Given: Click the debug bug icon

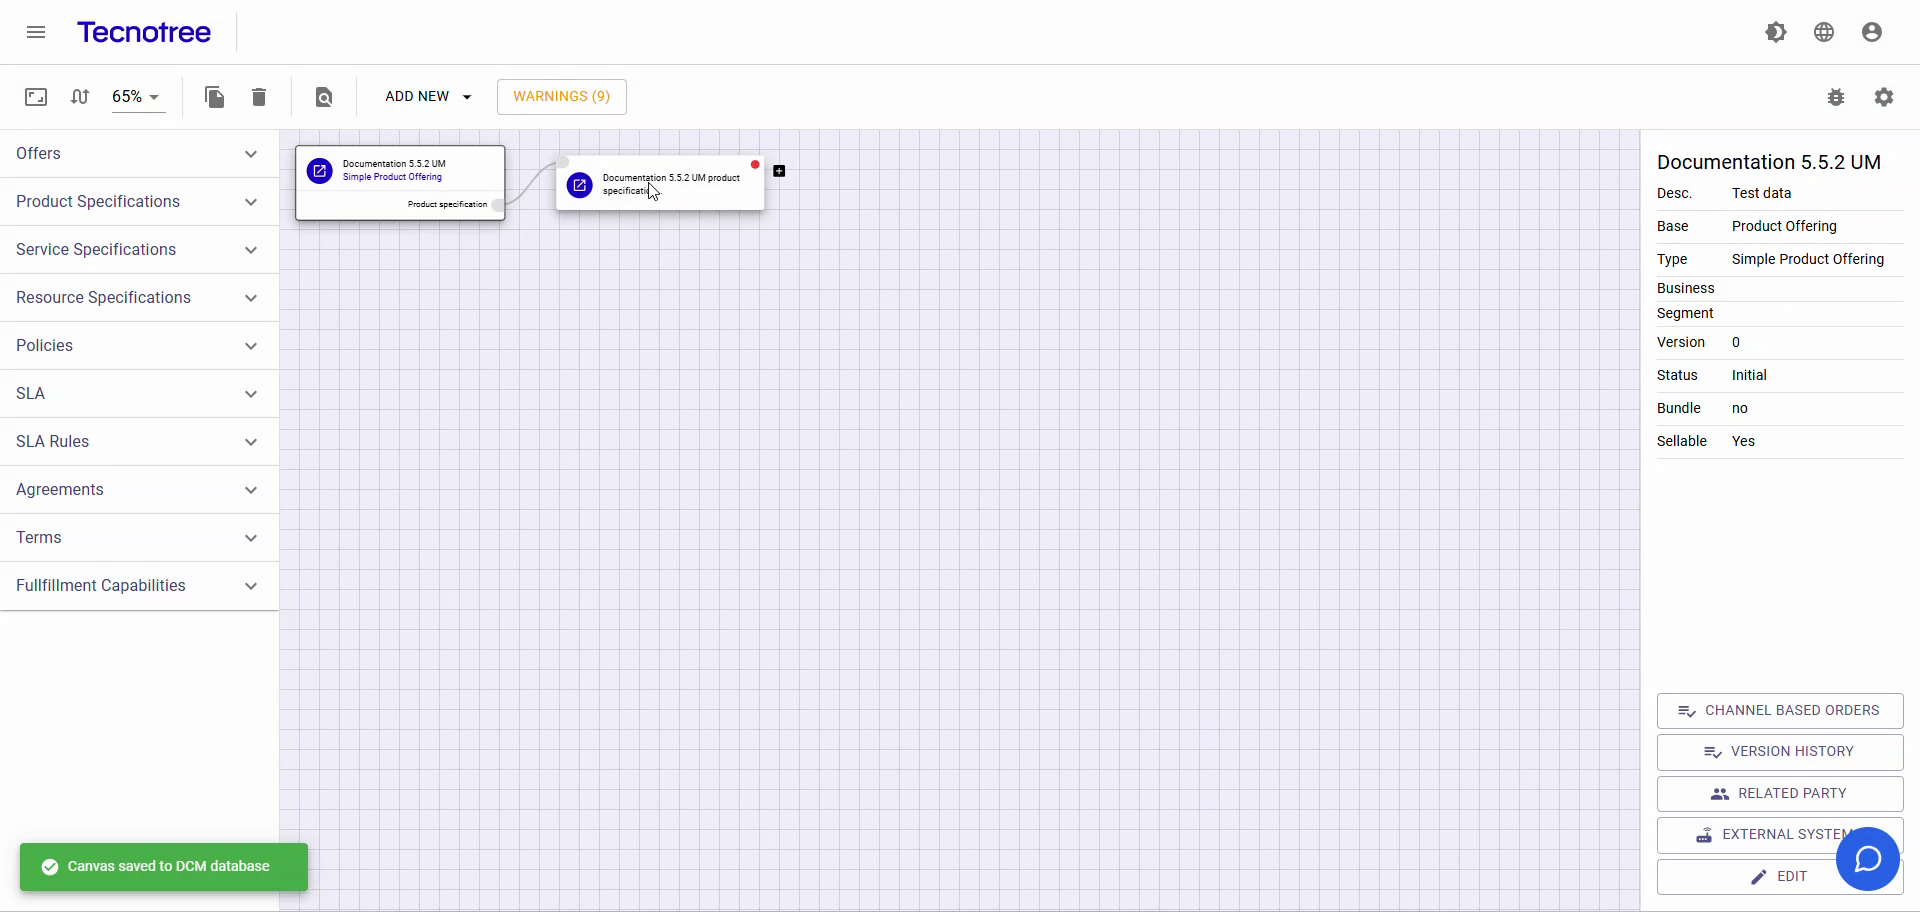Looking at the screenshot, I should tap(1837, 97).
